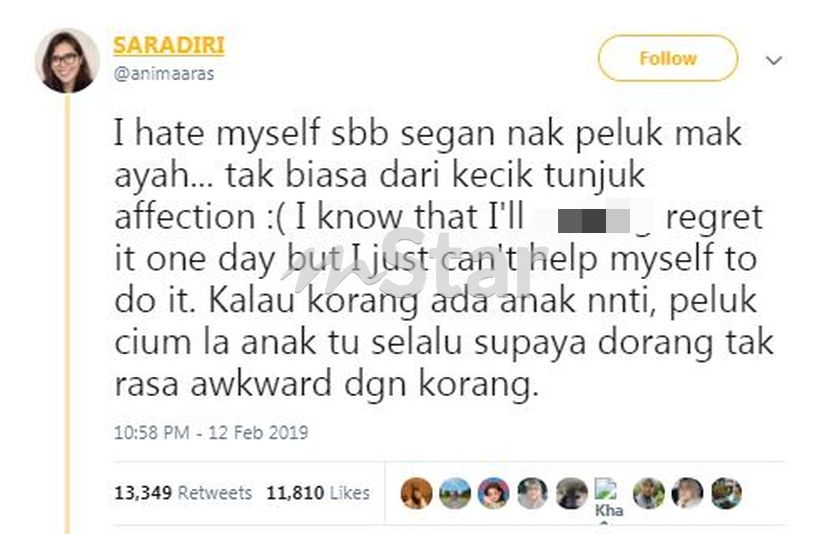
Task: Open the @animaaras handle link
Action: 164,74
